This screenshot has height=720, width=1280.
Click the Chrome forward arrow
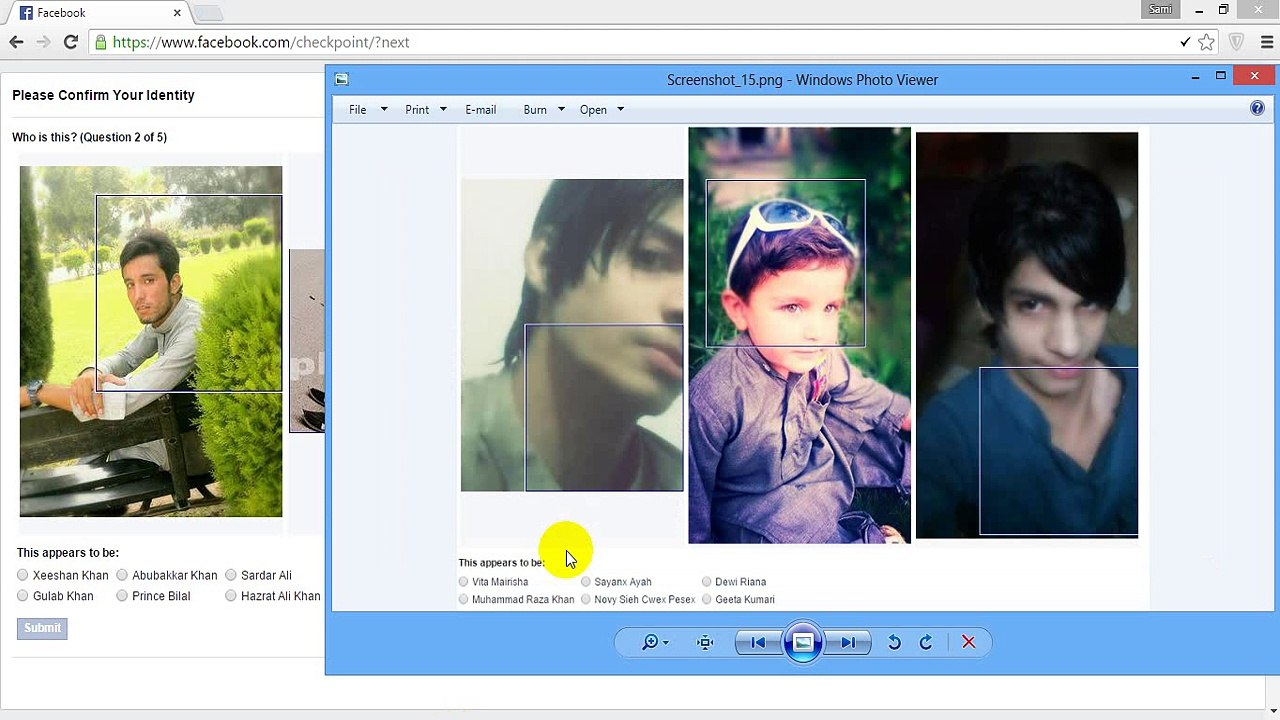coord(43,42)
